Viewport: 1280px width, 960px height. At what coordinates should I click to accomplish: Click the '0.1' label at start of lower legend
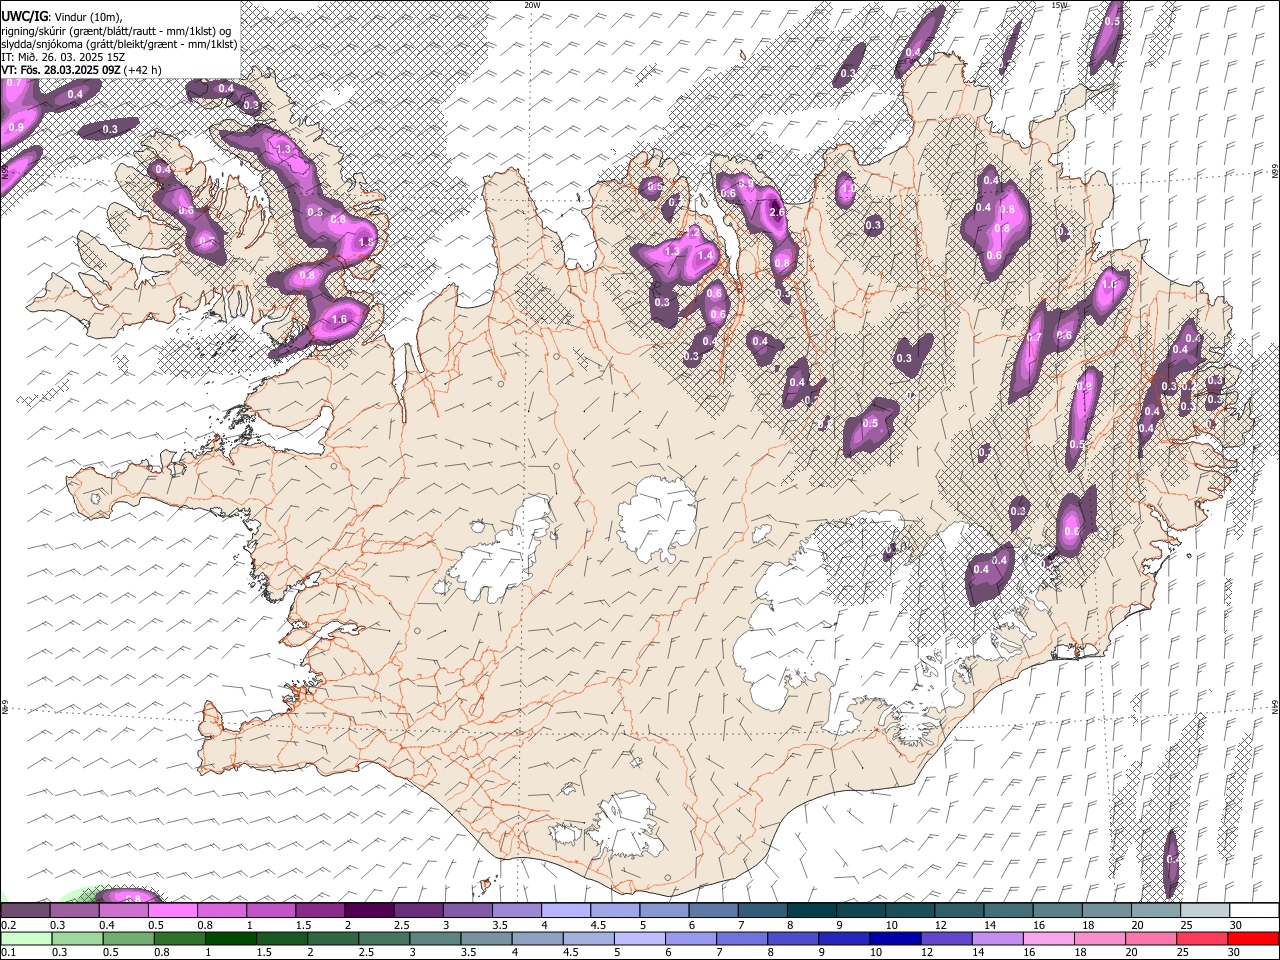(x=8, y=952)
